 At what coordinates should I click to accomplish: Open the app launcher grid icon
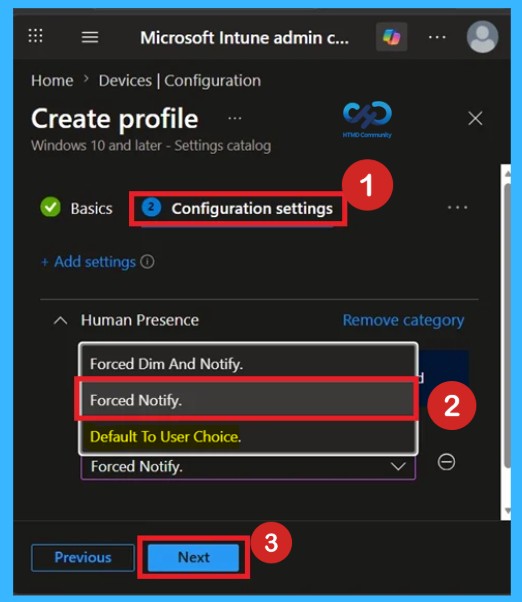click(x=36, y=36)
